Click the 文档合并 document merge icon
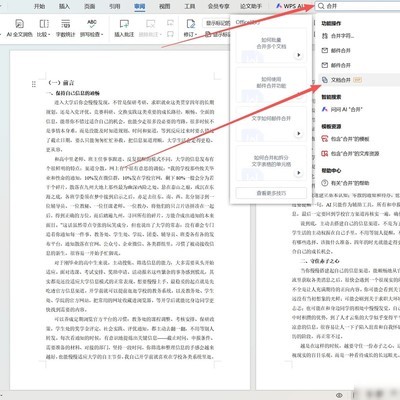Viewport: 400px width, 400px height. [325, 80]
